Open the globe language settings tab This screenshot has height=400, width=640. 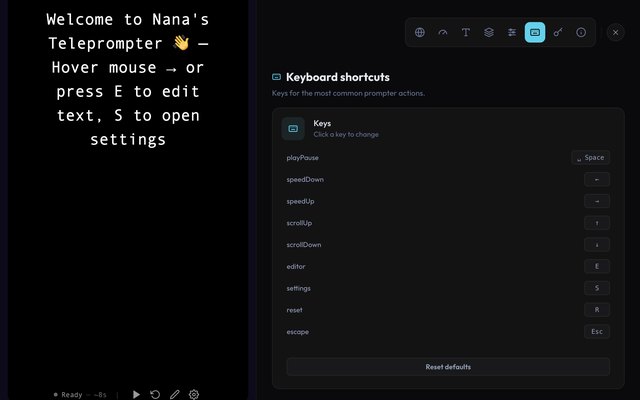pos(420,32)
